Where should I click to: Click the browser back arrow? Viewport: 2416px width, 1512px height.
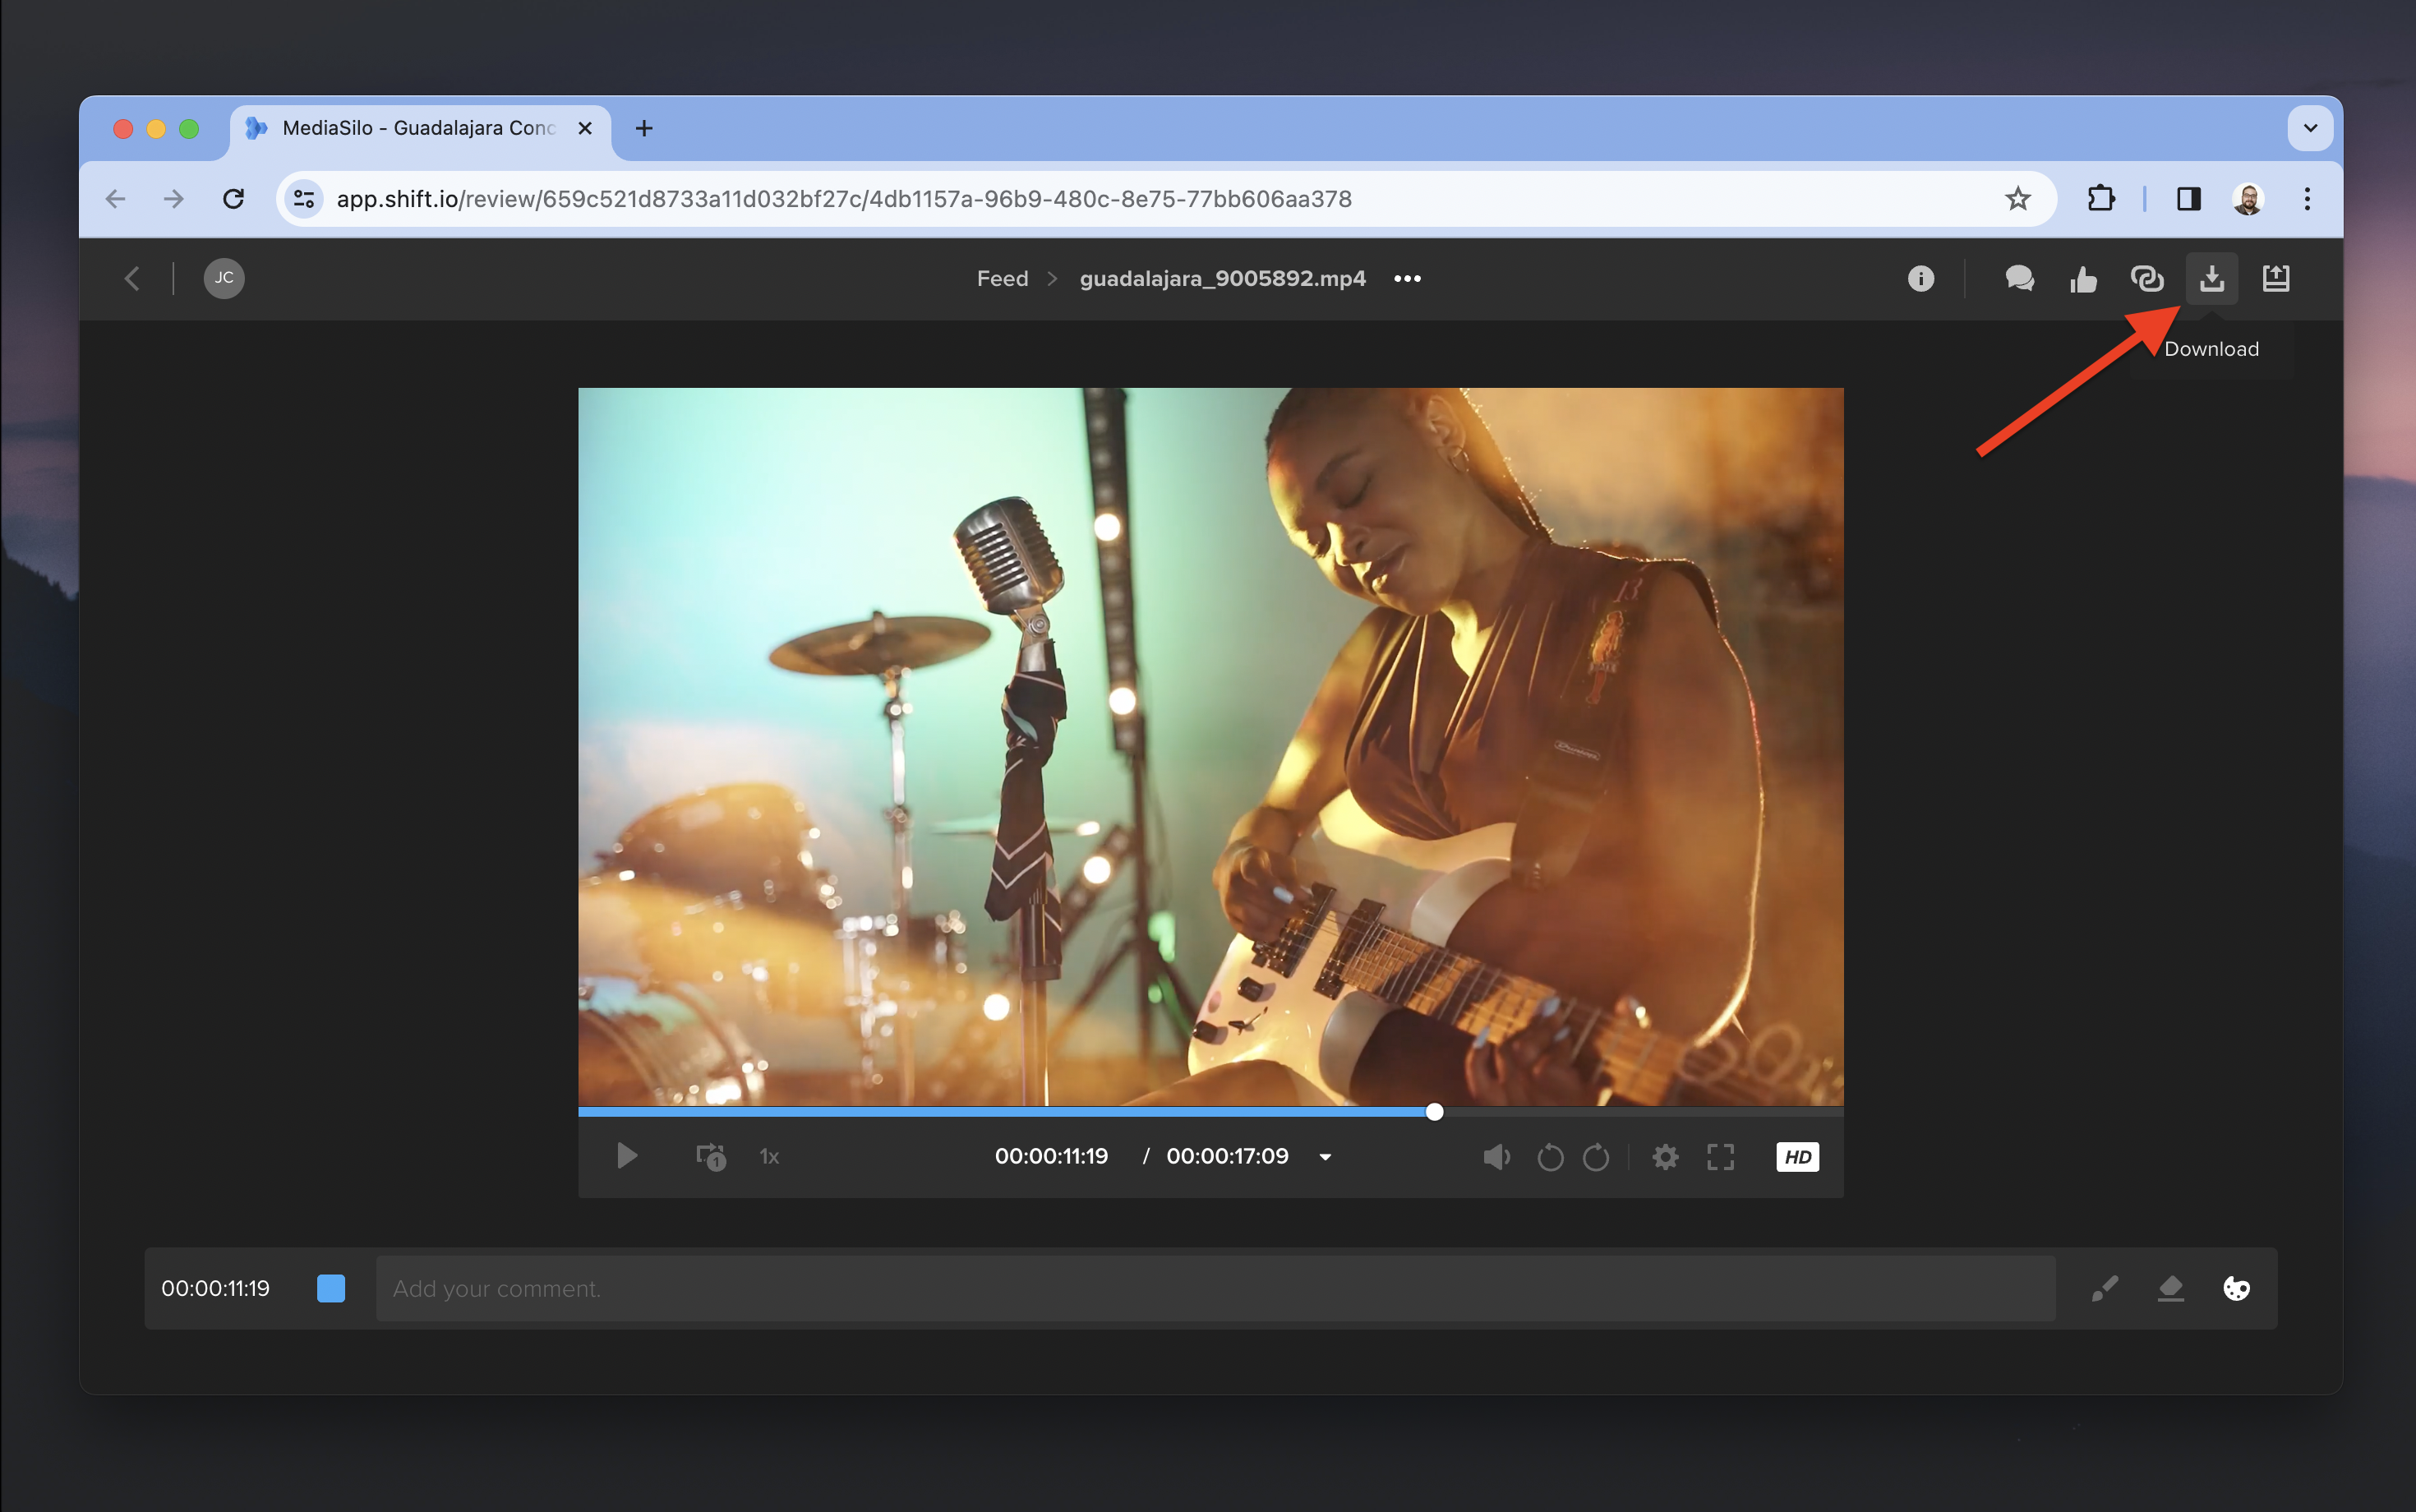[116, 199]
